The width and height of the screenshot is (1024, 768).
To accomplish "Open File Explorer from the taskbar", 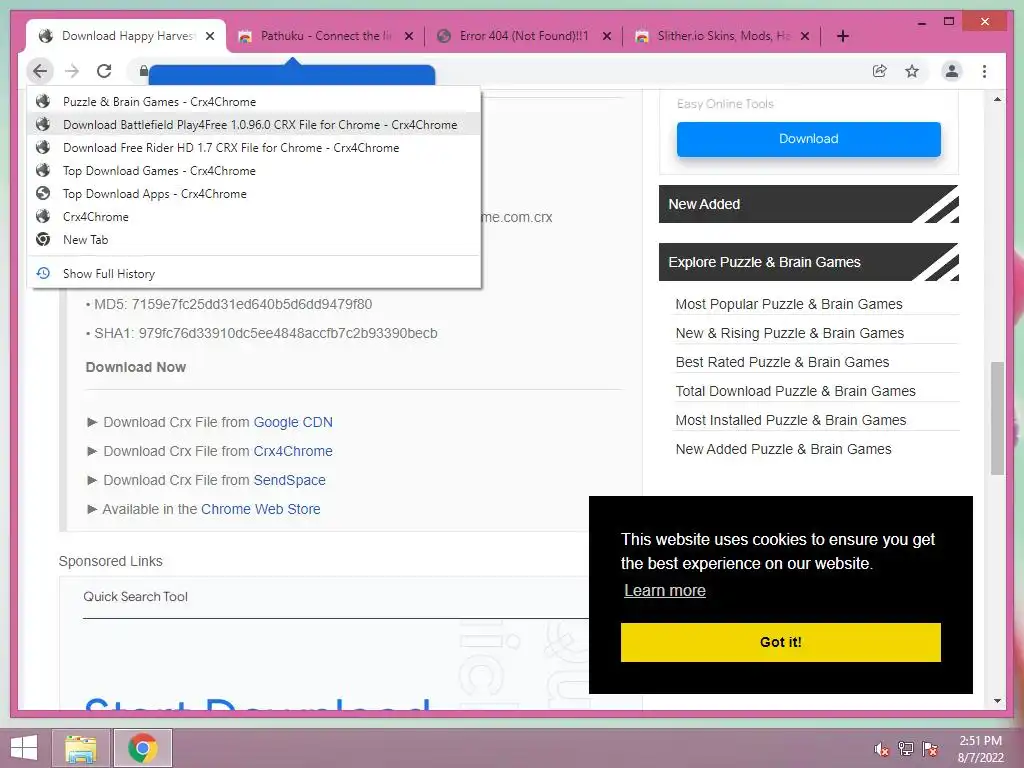I will (x=80, y=748).
